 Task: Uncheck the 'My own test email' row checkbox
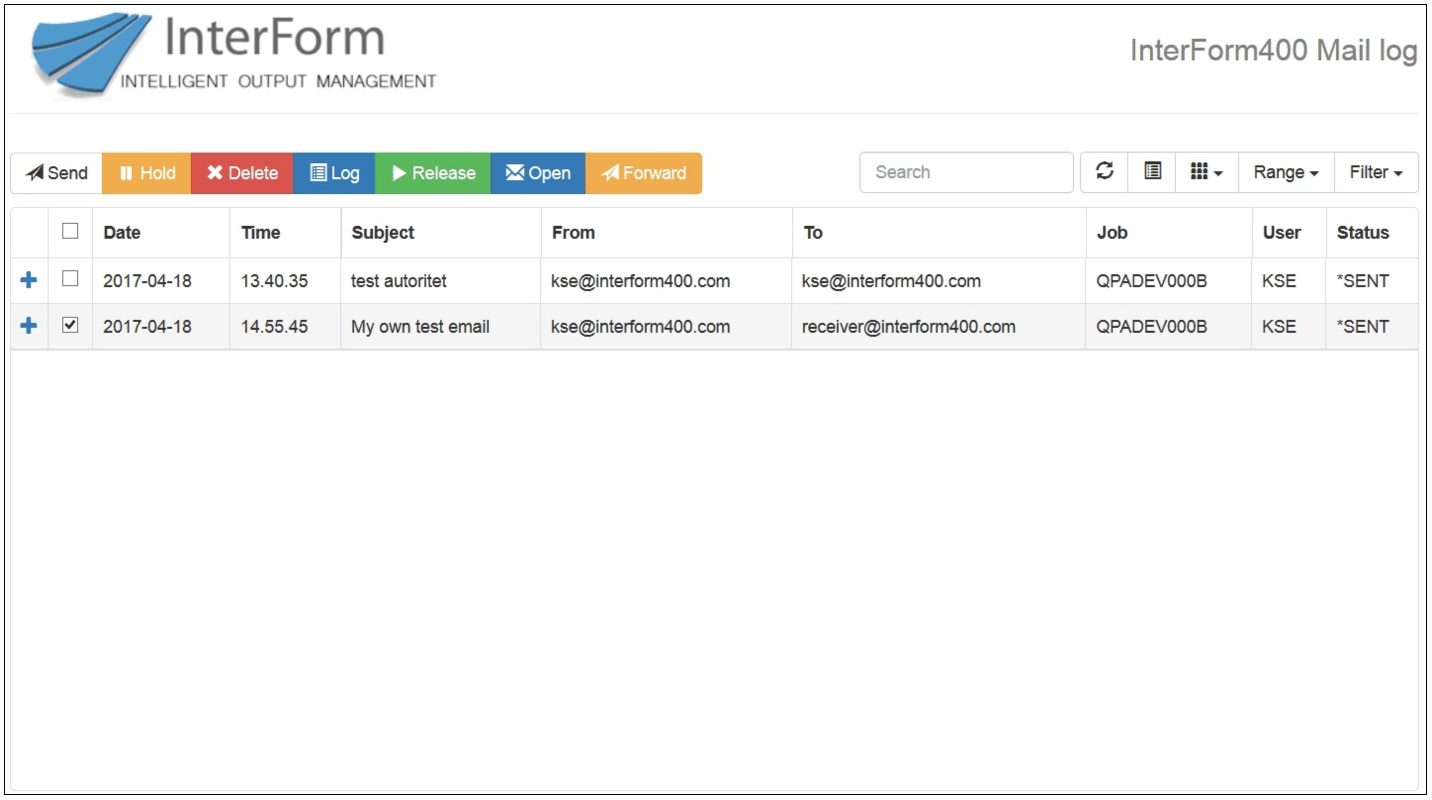[70, 325]
